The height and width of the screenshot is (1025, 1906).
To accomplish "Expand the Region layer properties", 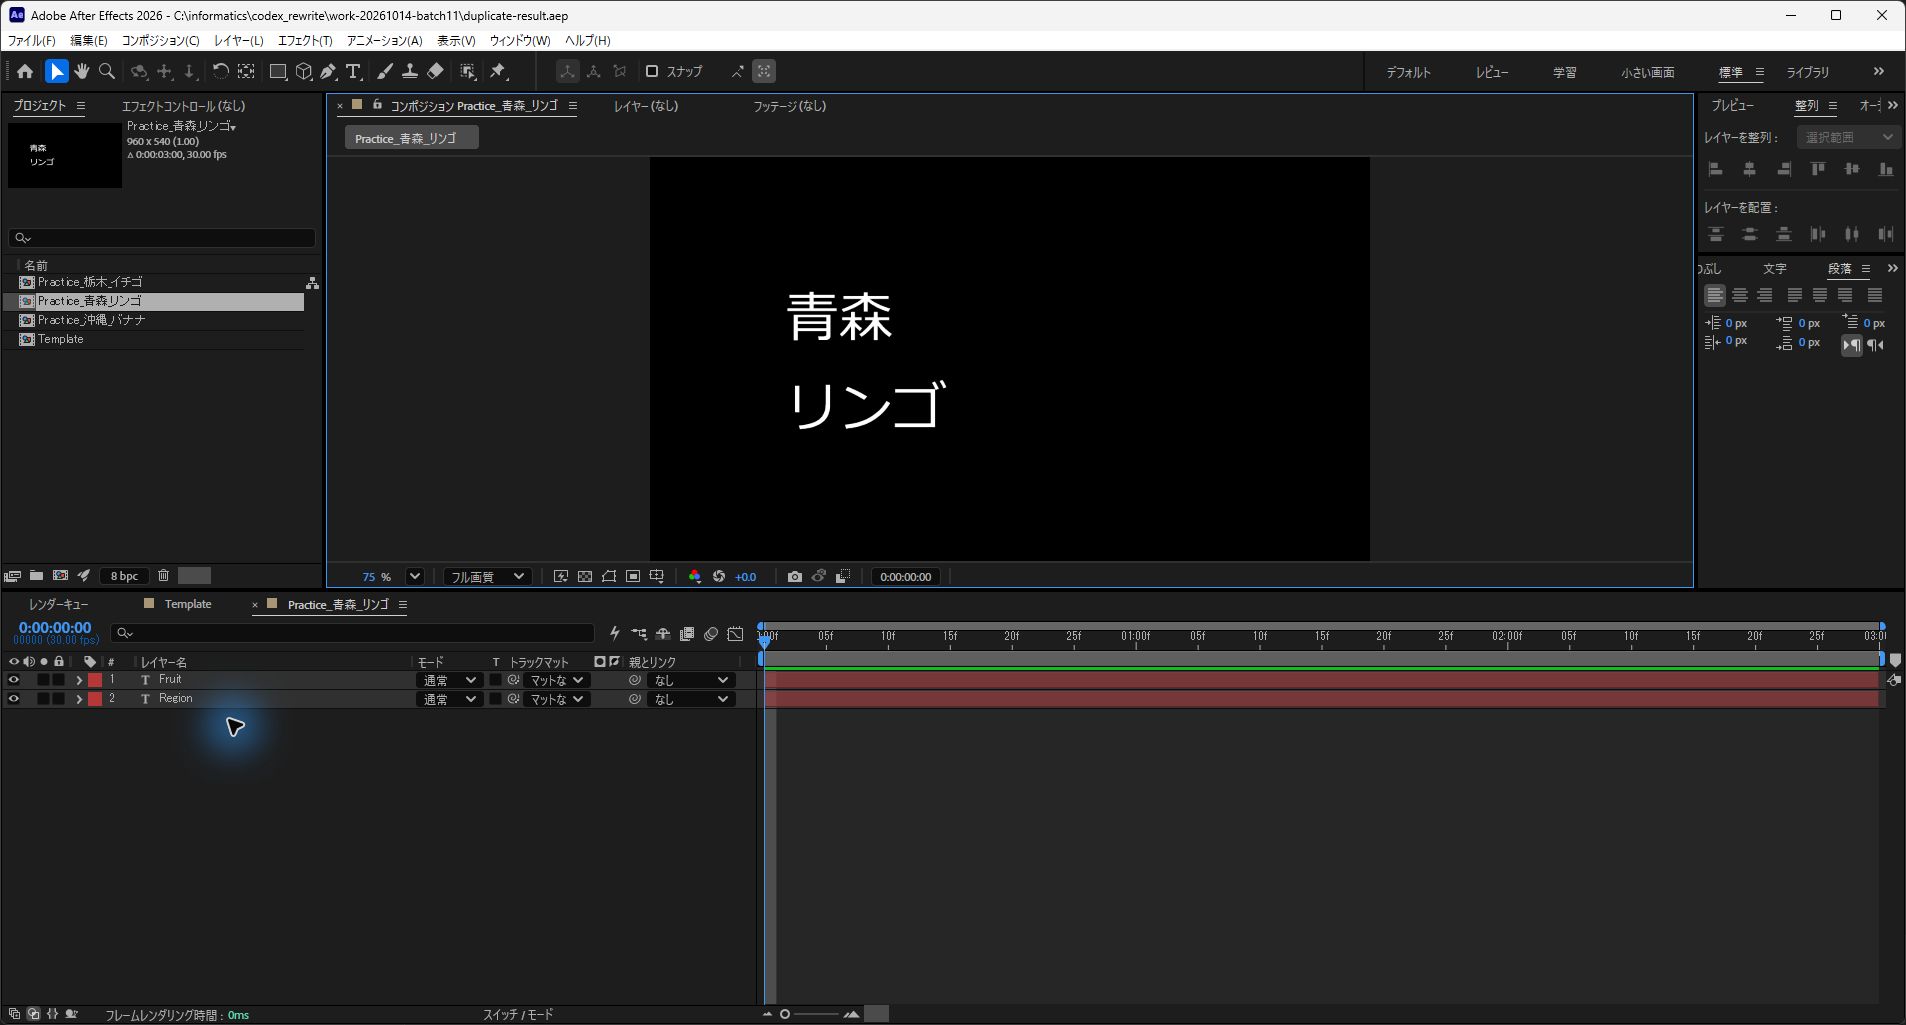I will click(x=79, y=699).
